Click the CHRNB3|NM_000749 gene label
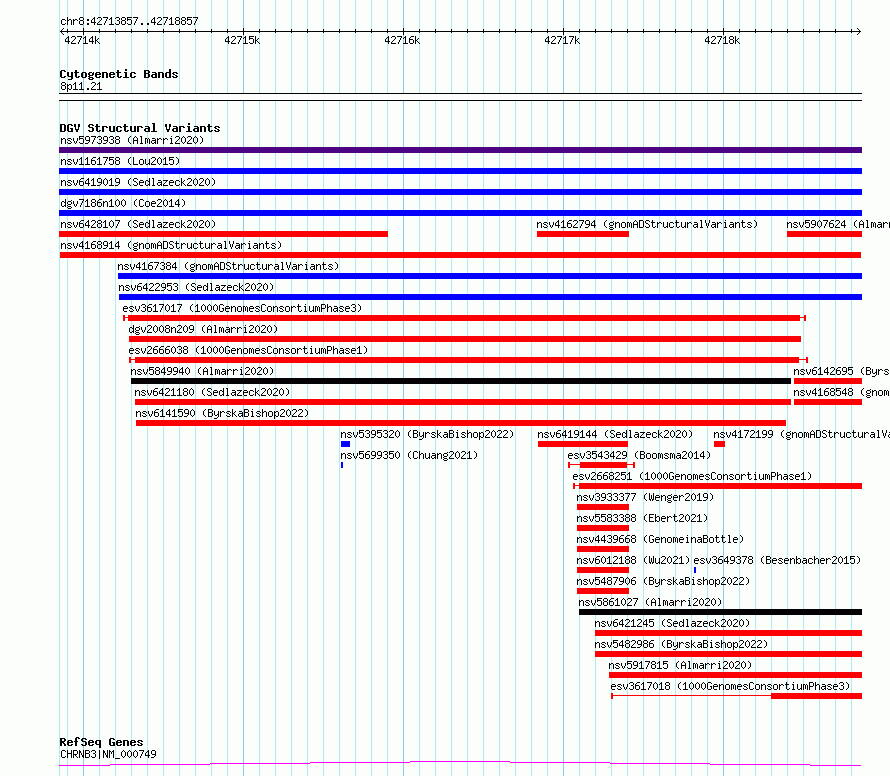The width and height of the screenshot is (890, 776). click(x=108, y=754)
